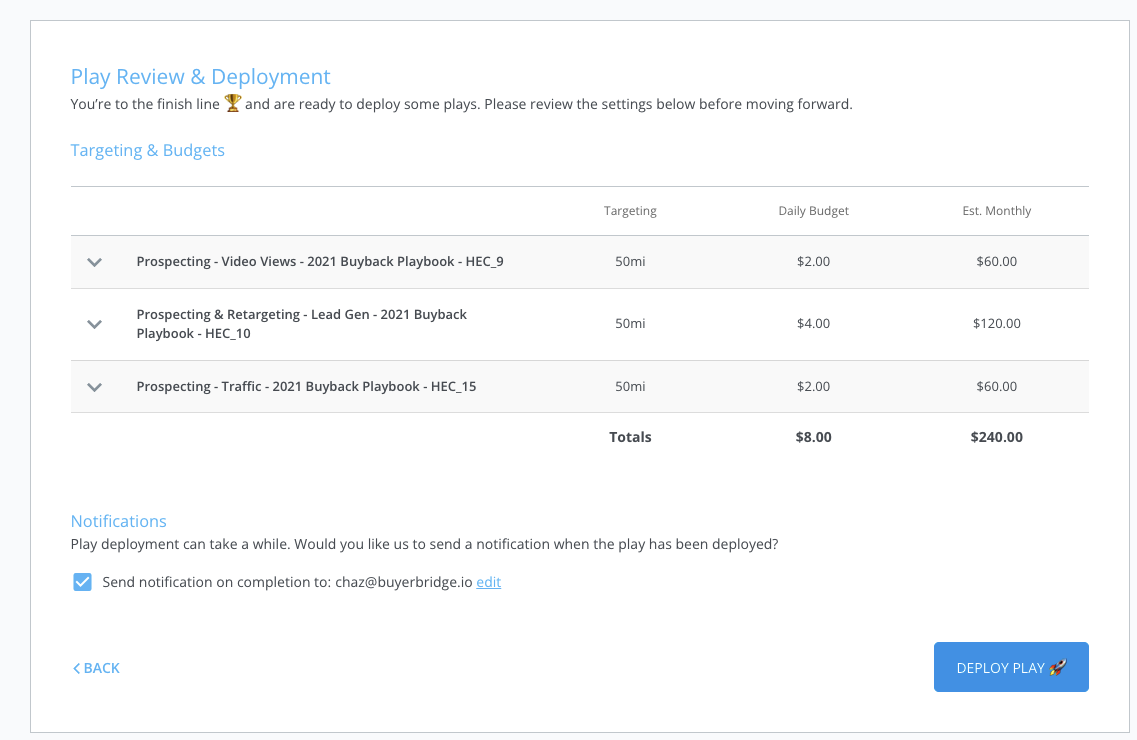The image size is (1137, 740).
Task: Click the Daily Budget column header
Action: [814, 211]
